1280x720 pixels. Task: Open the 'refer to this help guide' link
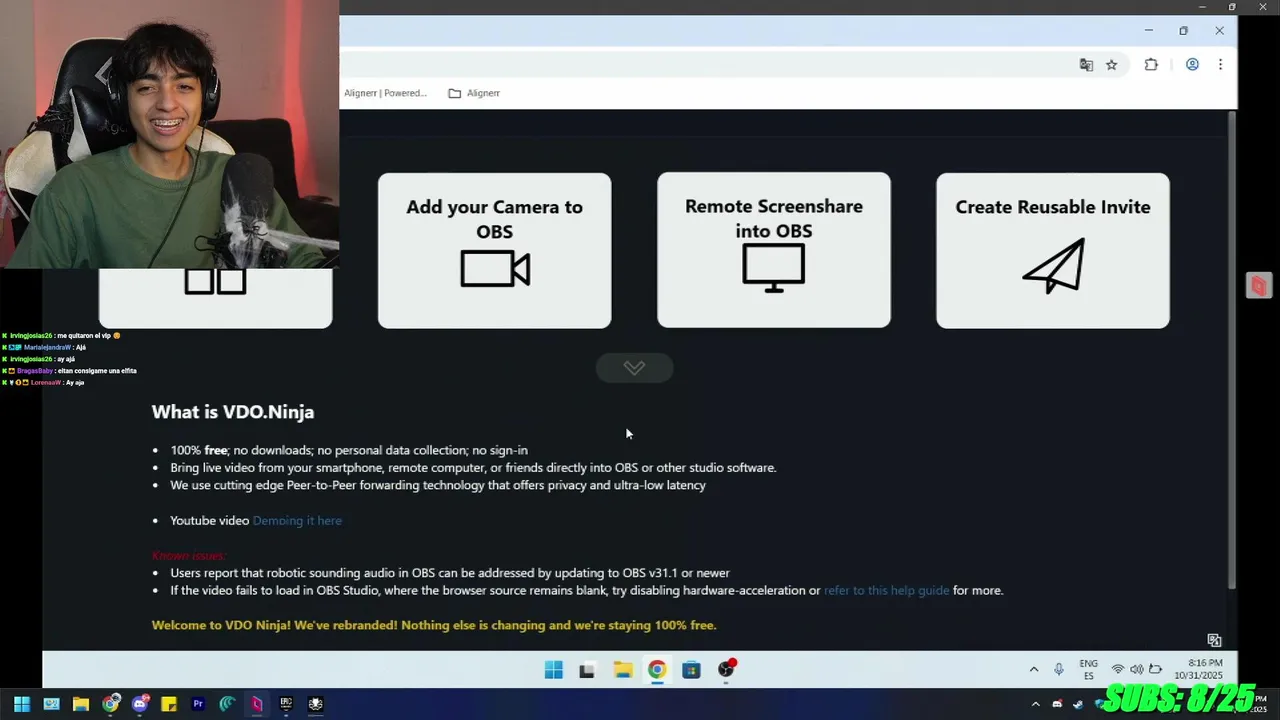pos(886,590)
